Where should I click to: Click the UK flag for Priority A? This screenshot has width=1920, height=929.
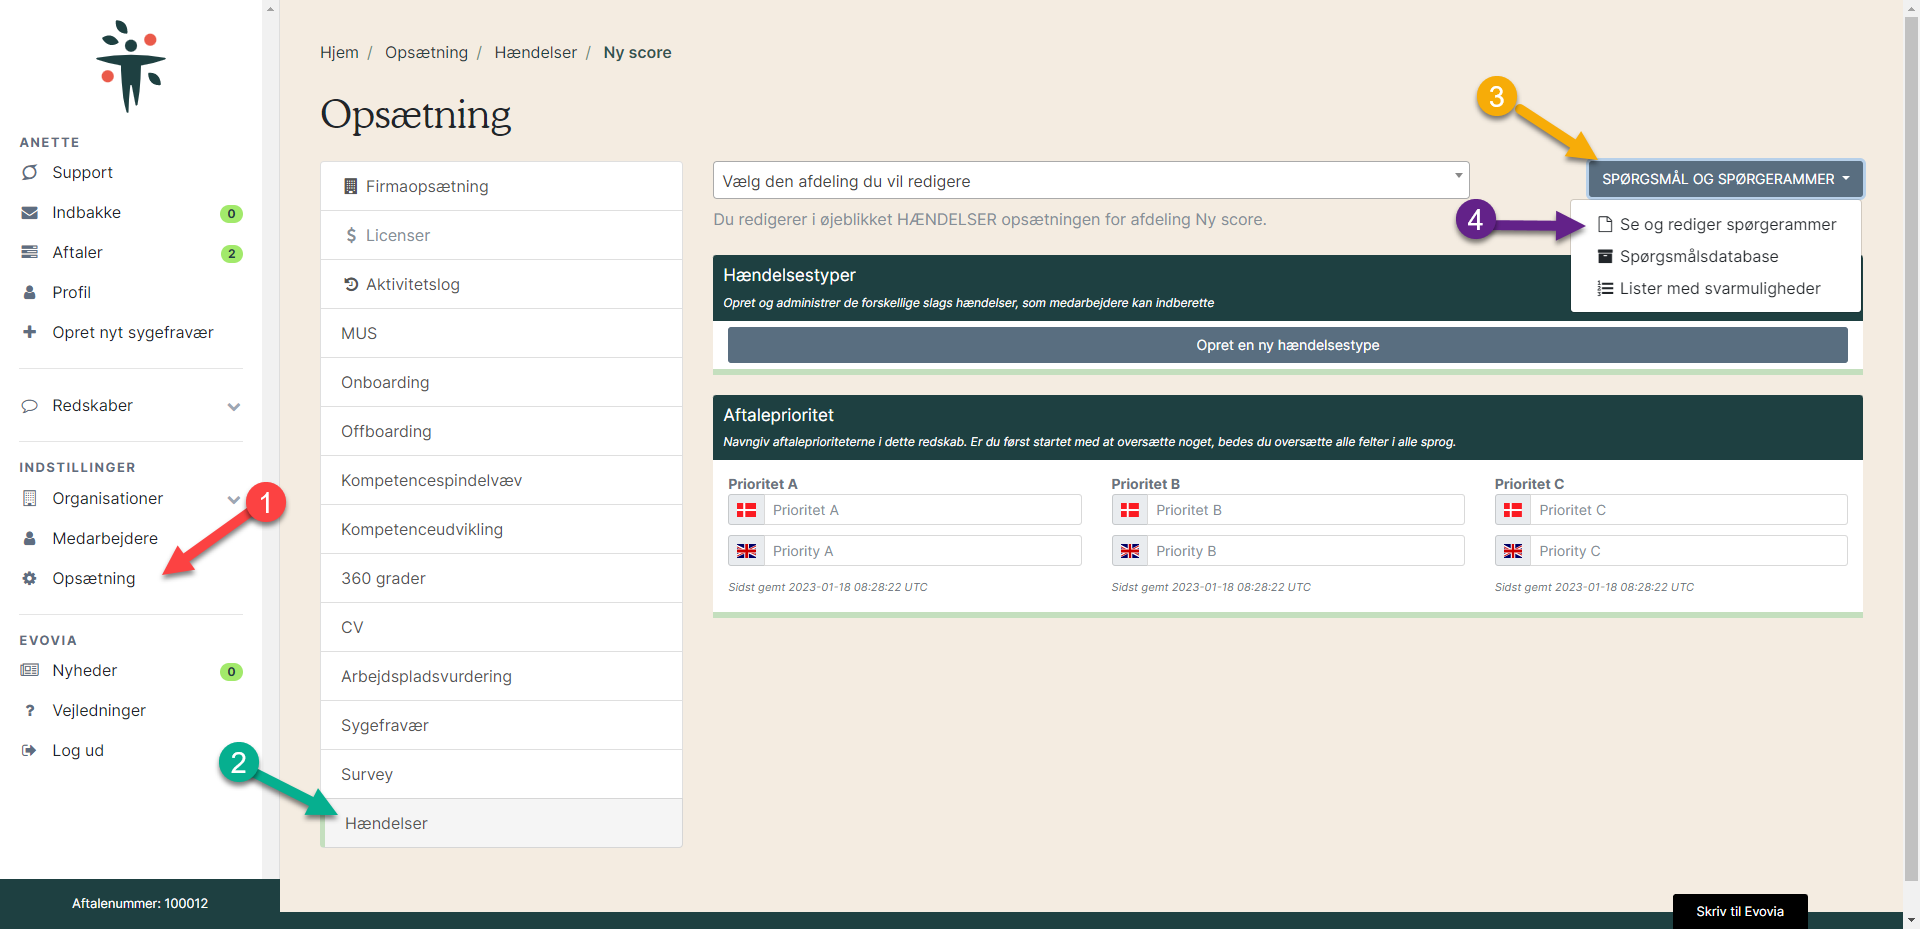[746, 551]
